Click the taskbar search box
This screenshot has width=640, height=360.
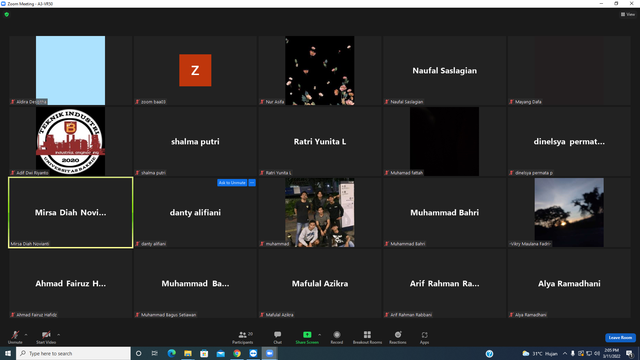pyautogui.click(x=73, y=353)
